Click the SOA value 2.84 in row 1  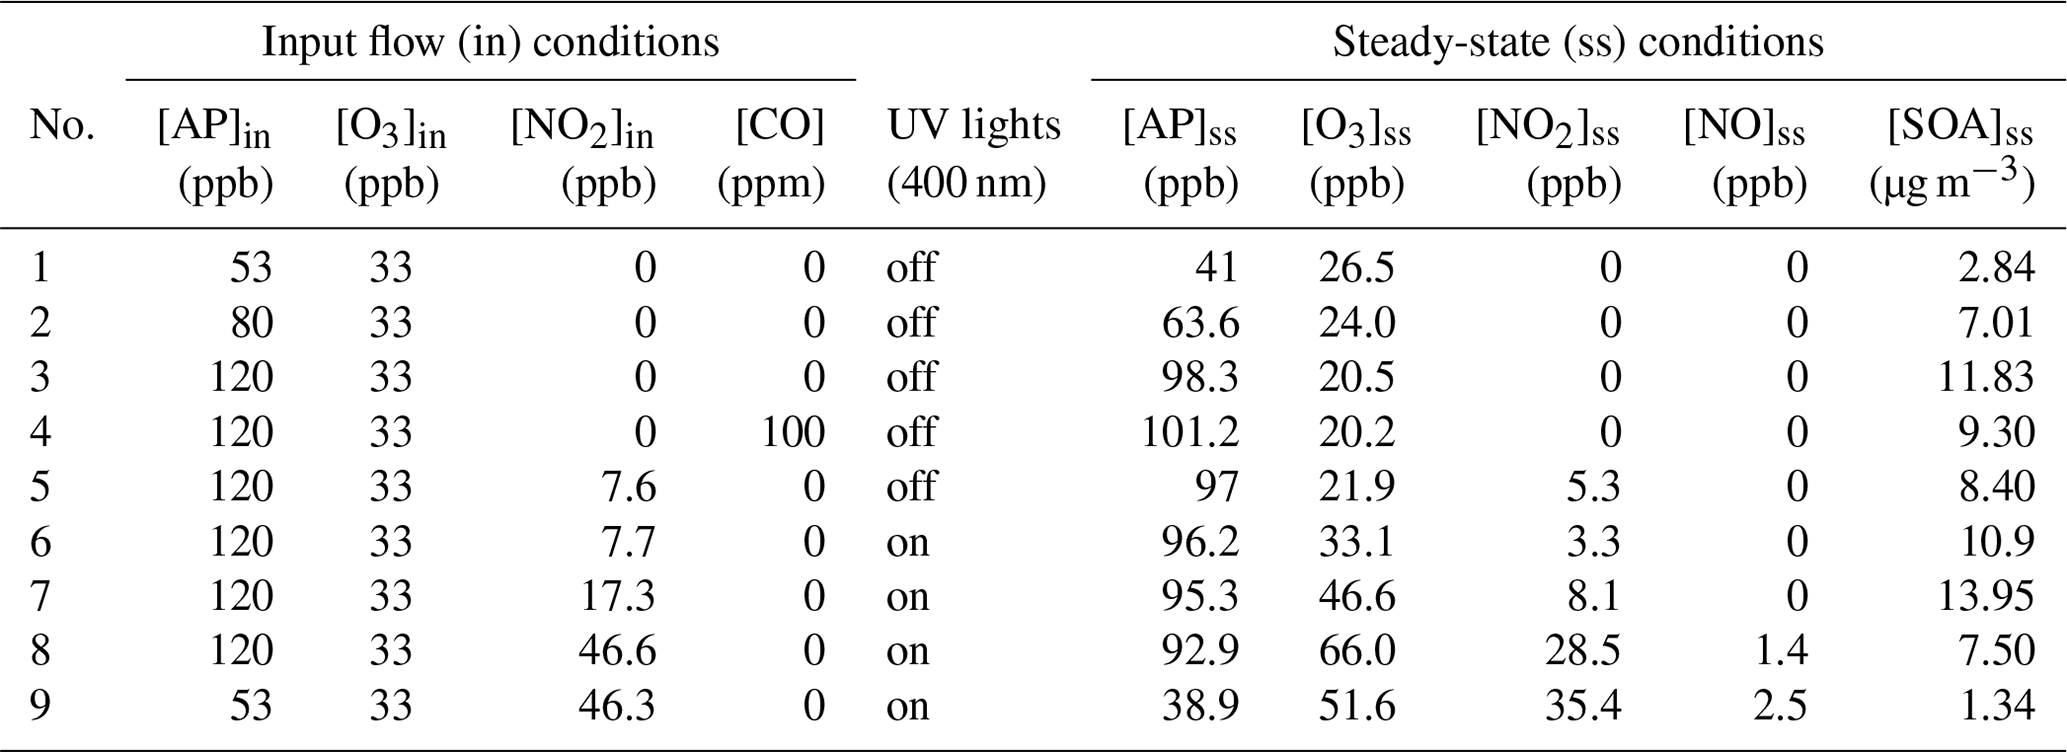point(1996,268)
